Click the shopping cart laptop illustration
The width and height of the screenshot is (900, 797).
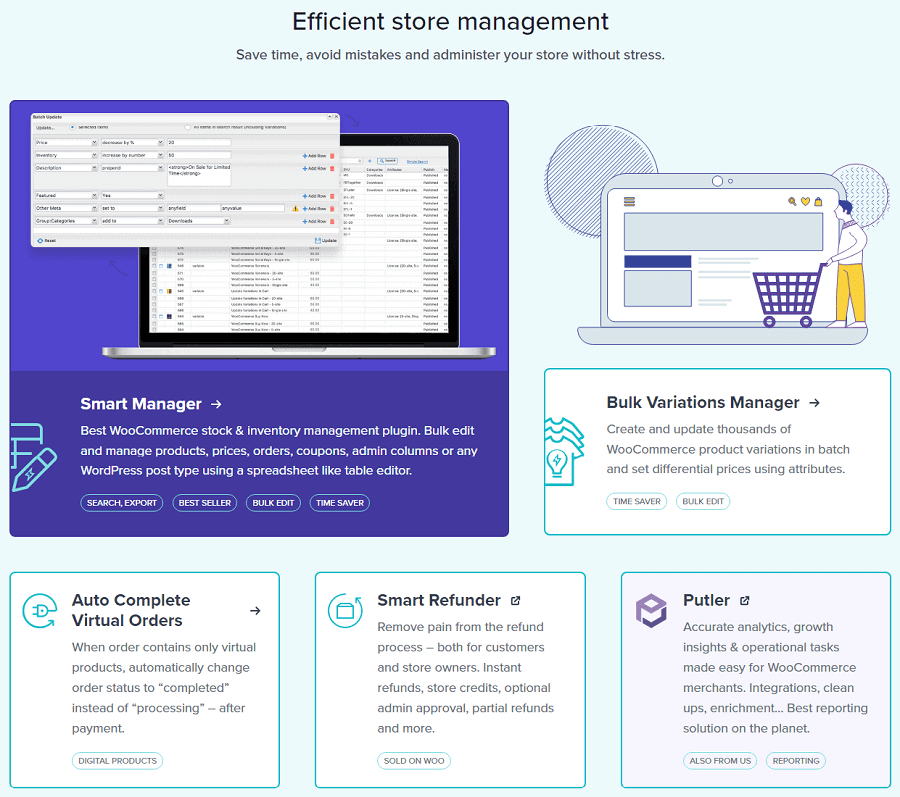[x=717, y=235]
